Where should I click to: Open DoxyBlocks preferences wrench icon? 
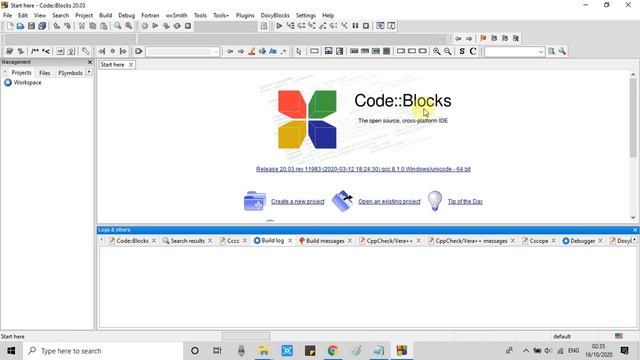(x=85, y=51)
